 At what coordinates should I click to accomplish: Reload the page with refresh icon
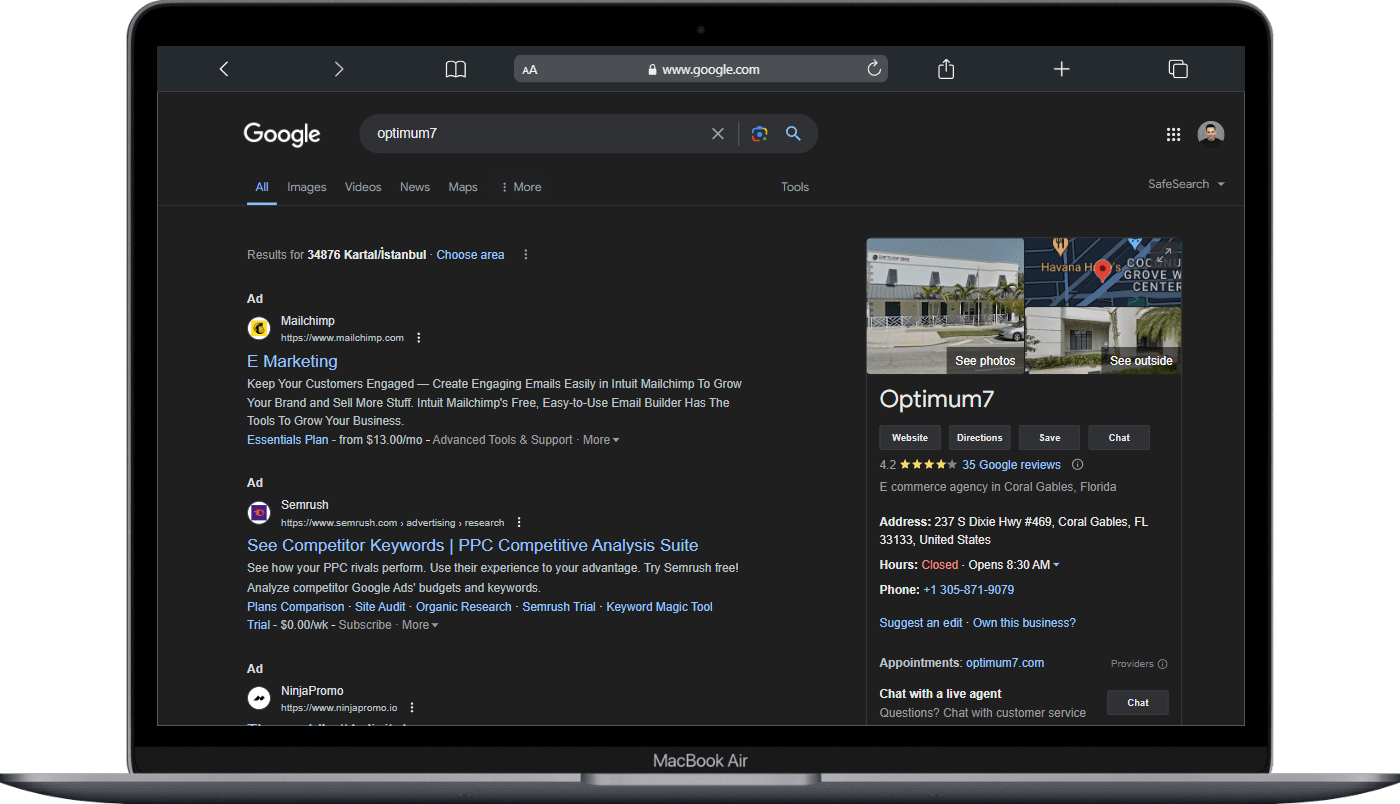tap(873, 69)
